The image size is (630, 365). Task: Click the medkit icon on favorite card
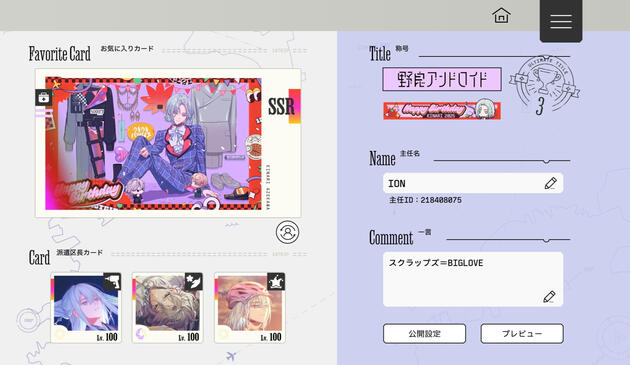click(43, 97)
